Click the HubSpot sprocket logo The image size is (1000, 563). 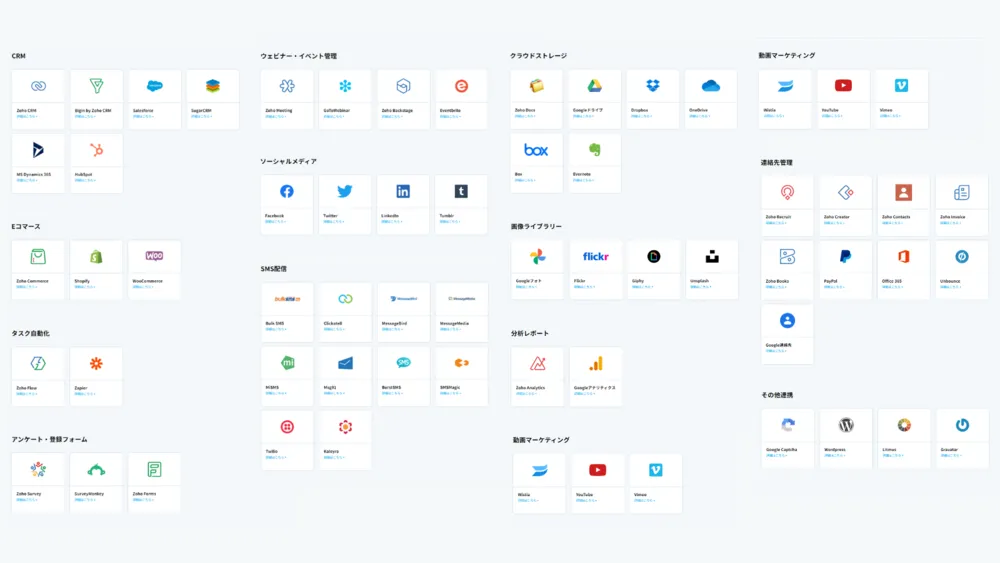coord(96,150)
